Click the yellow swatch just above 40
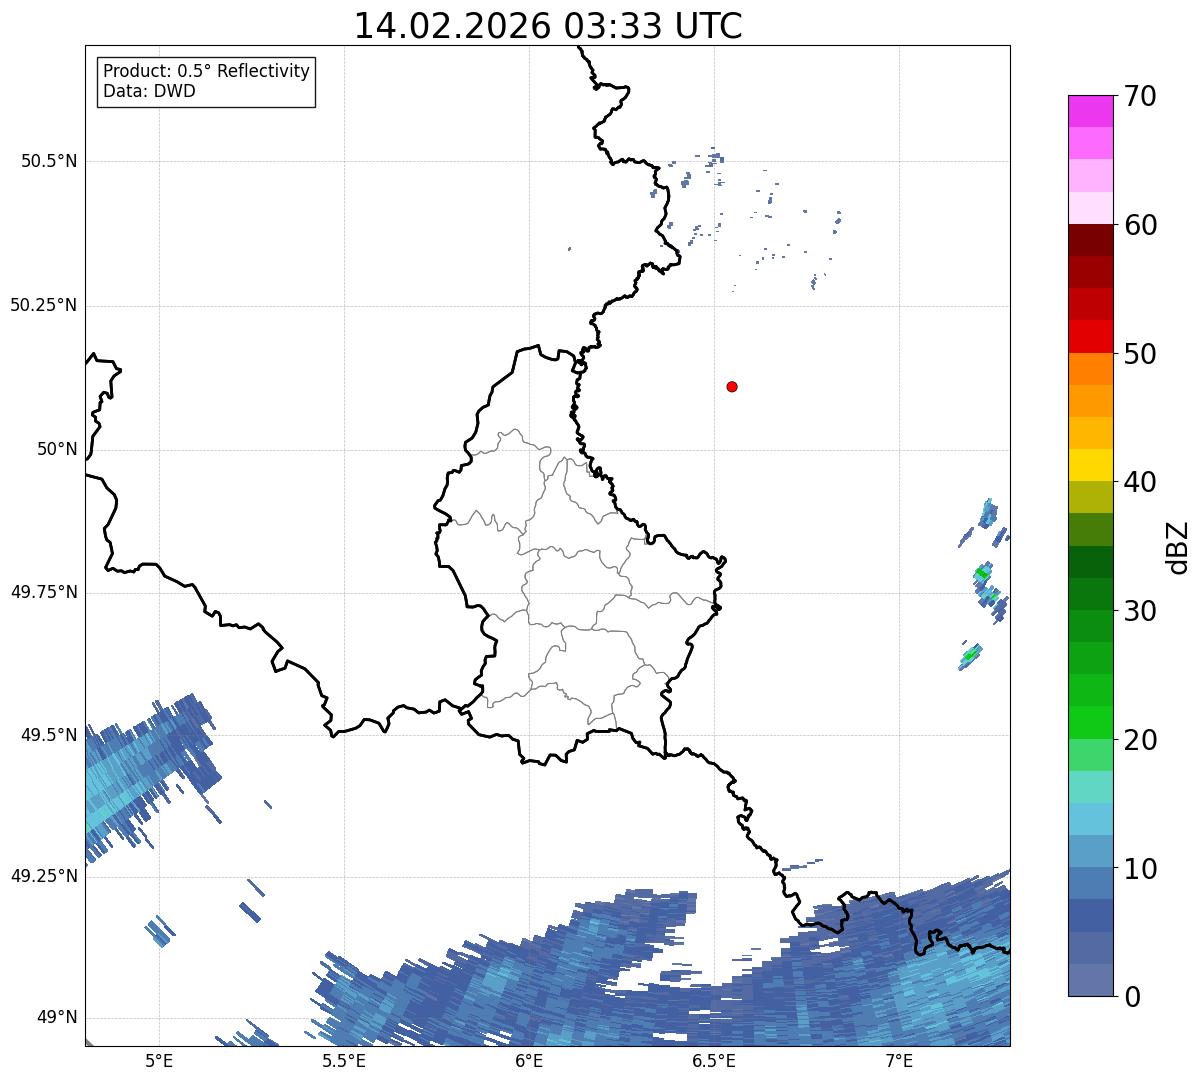Image resolution: width=1202 pixels, height=1081 pixels. click(x=1090, y=465)
